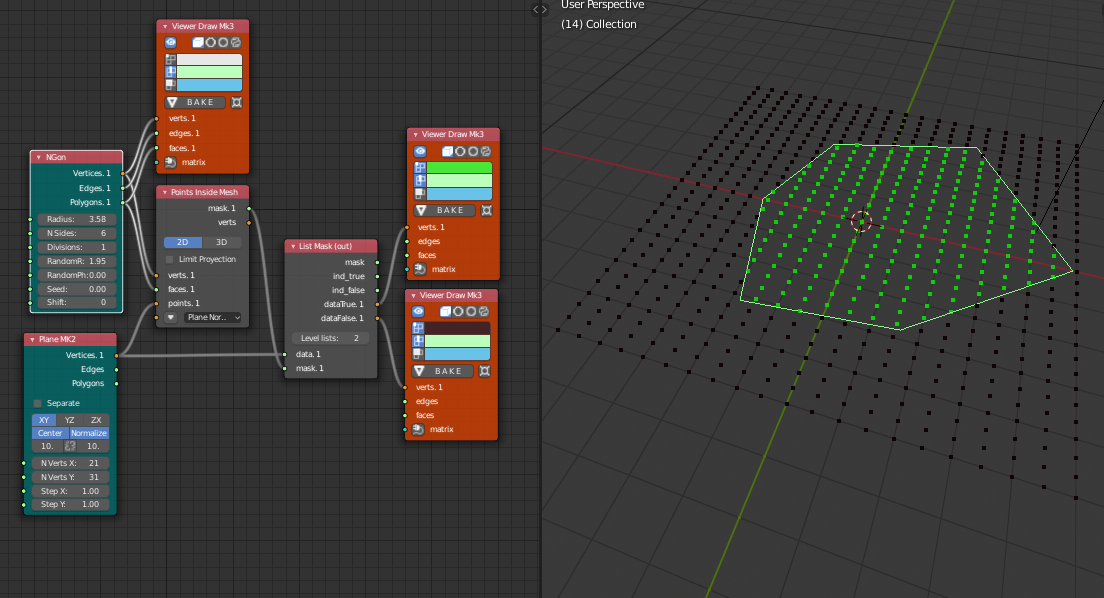Click the edge color grid icon on the middle Viewer node
Screen dimensions: 1104x598
[420, 180]
